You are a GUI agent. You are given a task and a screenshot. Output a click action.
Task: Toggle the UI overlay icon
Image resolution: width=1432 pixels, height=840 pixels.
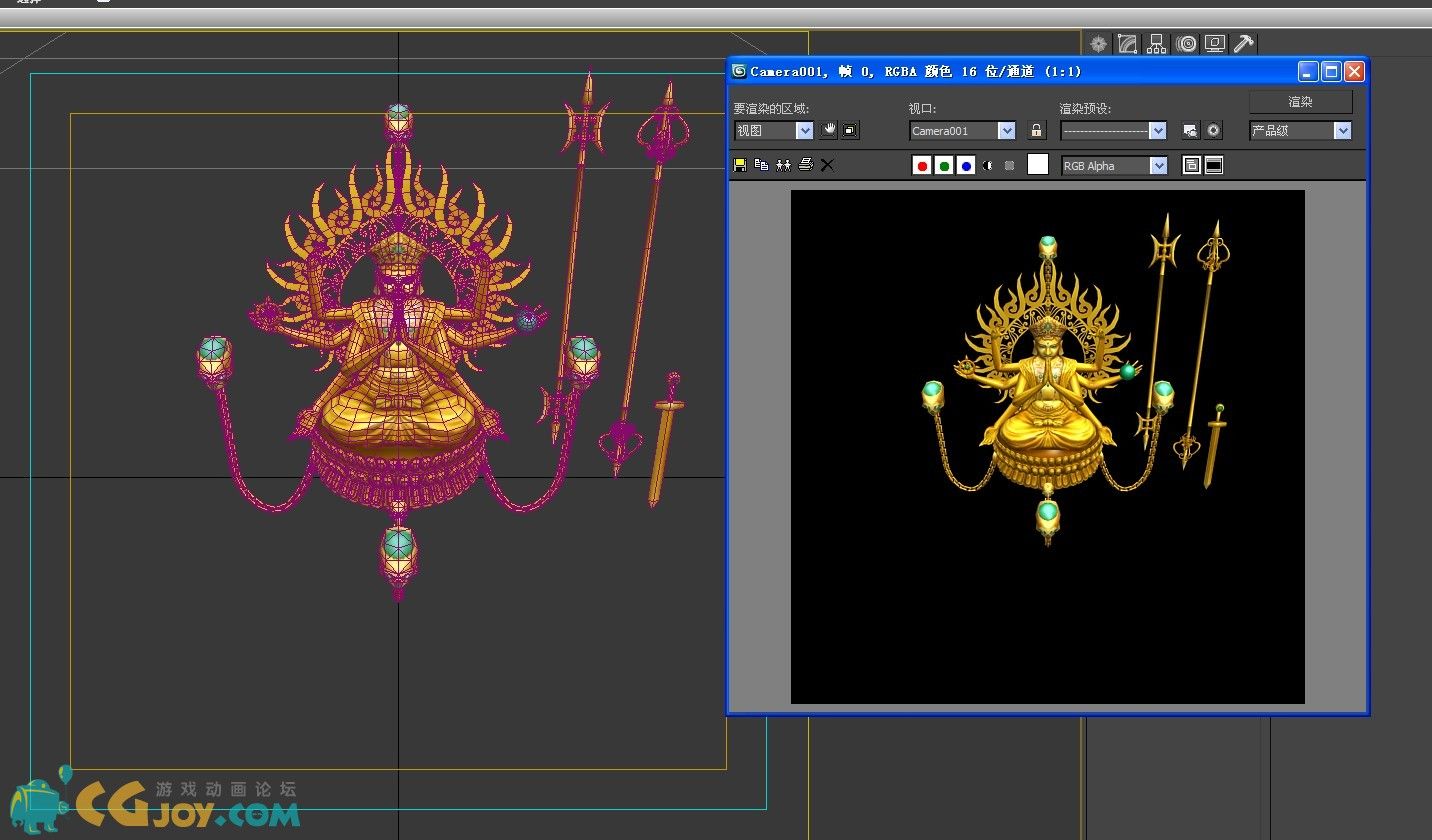coord(1192,165)
